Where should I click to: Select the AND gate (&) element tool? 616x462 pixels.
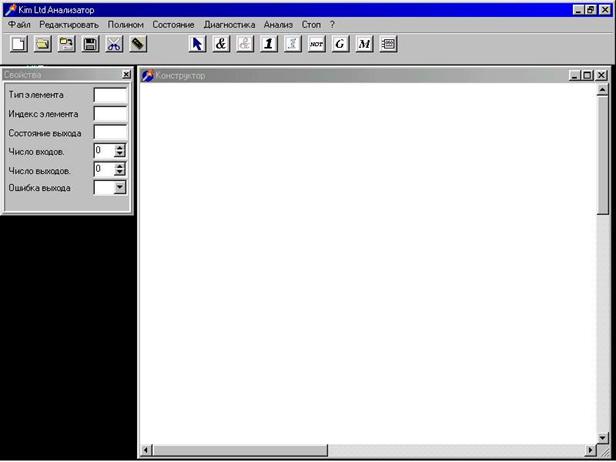click(221, 44)
